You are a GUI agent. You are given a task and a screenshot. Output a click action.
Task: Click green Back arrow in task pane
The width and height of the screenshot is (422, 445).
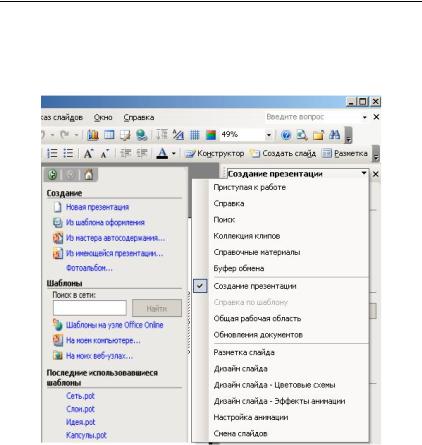53,174
